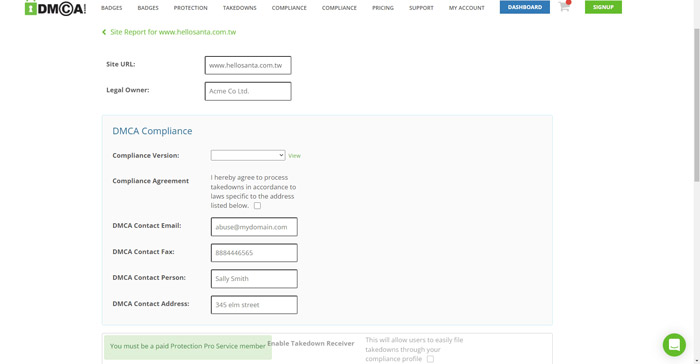Screen dimensions: 700x364
Task: Open the MY ACCOUNT menu
Action: [x=467, y=8]
